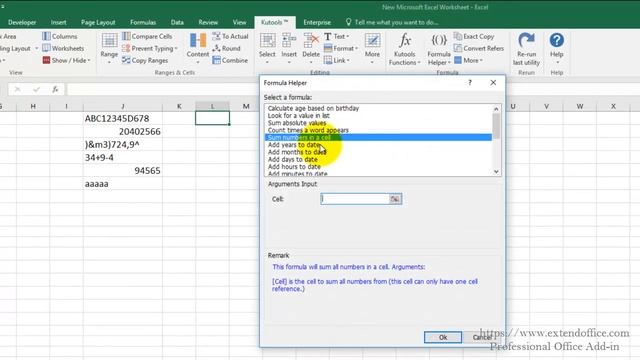Open the Link dropdown
640x360 pixels.
336,60
